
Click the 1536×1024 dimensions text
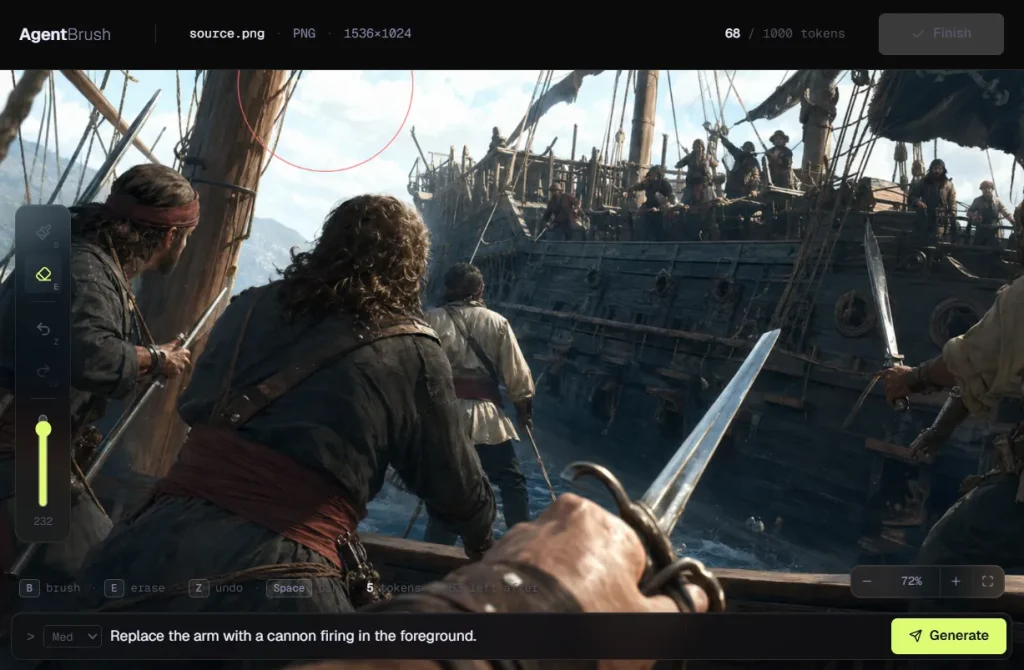point(377,33)
